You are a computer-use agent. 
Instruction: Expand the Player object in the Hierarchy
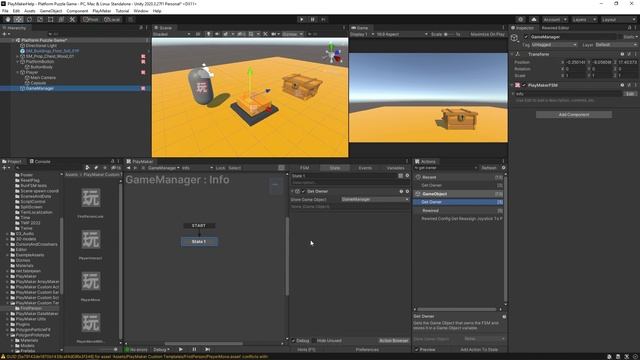pyautogui.click(x=18, y=72)
